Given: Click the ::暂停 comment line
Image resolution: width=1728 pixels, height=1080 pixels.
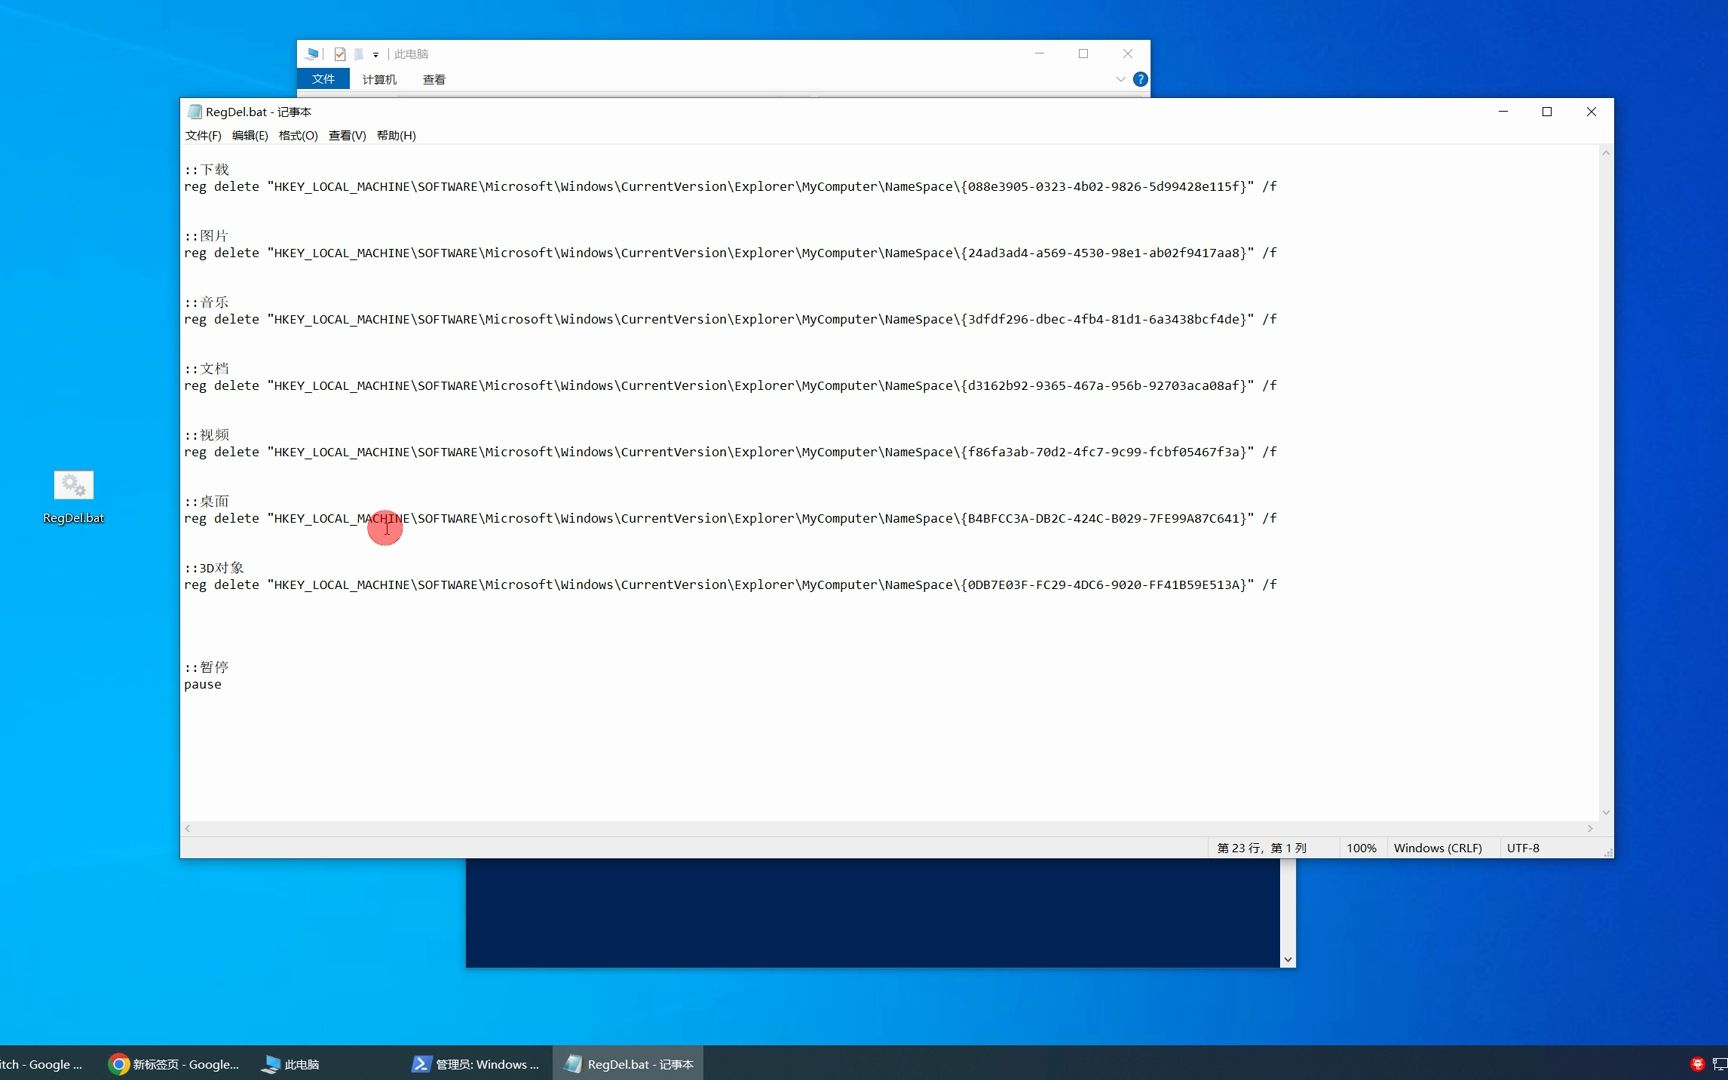Looking at the screenshot, I should (207, 667).
